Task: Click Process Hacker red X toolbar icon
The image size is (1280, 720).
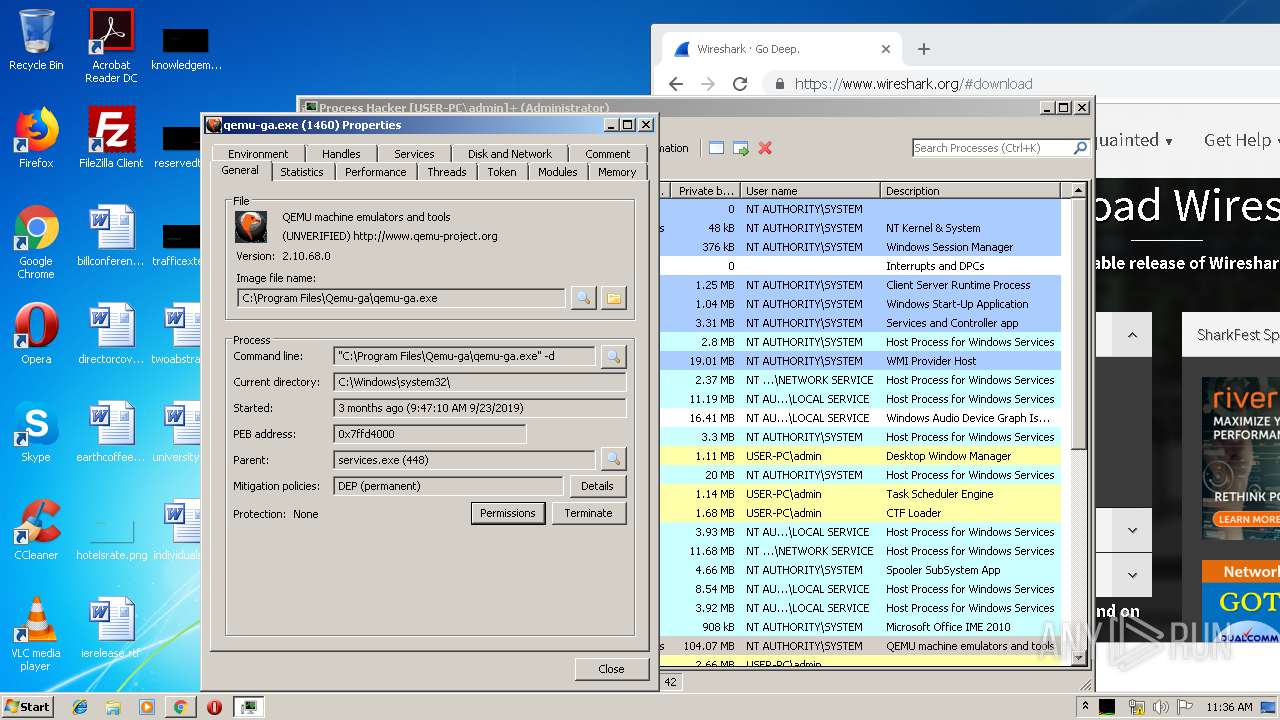Action: 765,148
